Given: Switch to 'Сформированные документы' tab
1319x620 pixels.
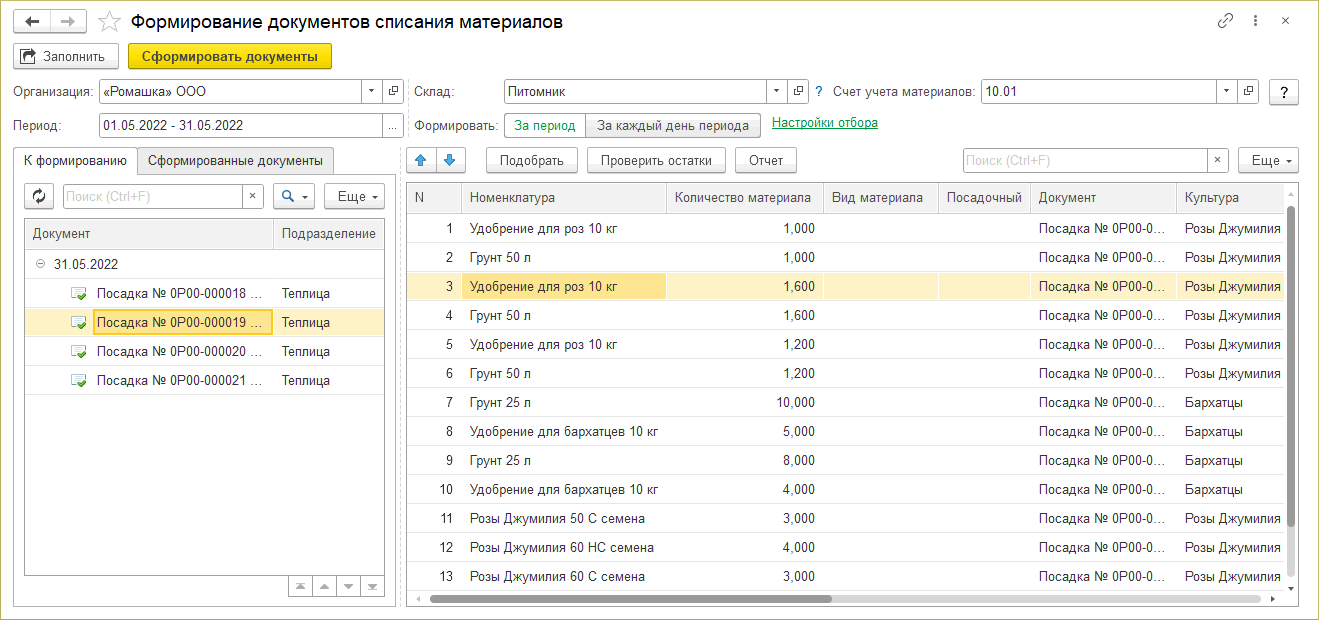Looking at the screenshot, I should tap(235, 160).
